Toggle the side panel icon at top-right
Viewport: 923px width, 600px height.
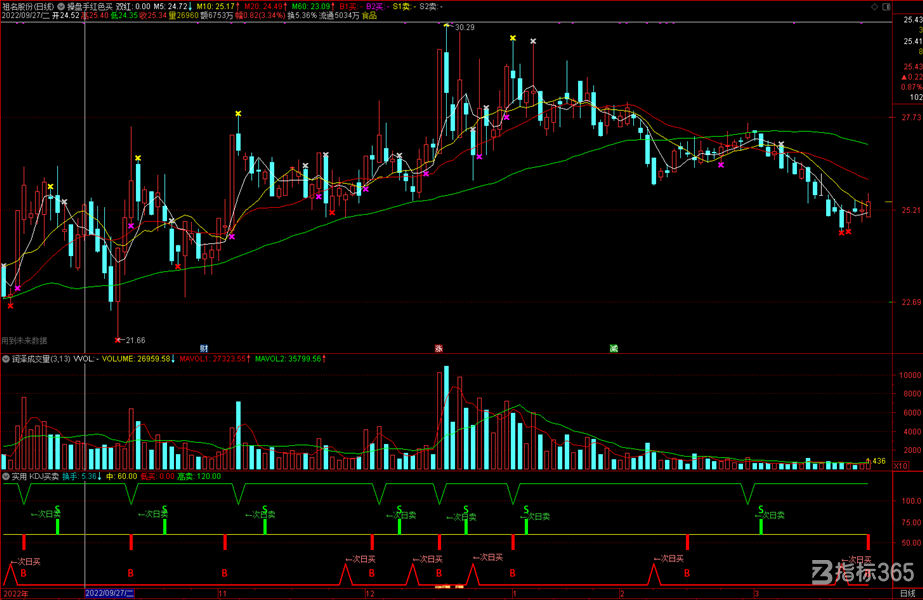[x=887, y=6]
